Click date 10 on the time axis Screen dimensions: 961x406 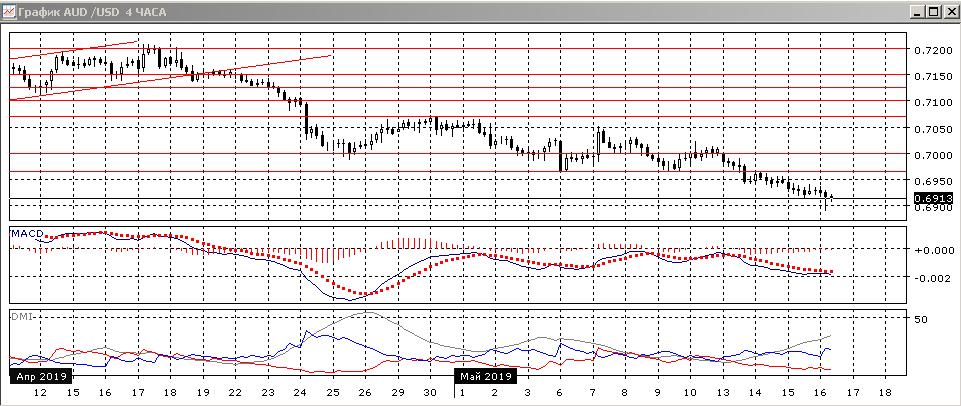(x=689, y=393)
